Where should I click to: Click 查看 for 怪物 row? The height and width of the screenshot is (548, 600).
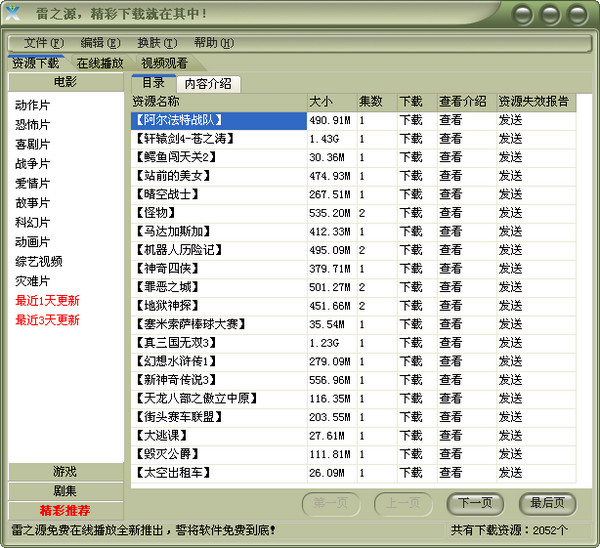point(451,213)
